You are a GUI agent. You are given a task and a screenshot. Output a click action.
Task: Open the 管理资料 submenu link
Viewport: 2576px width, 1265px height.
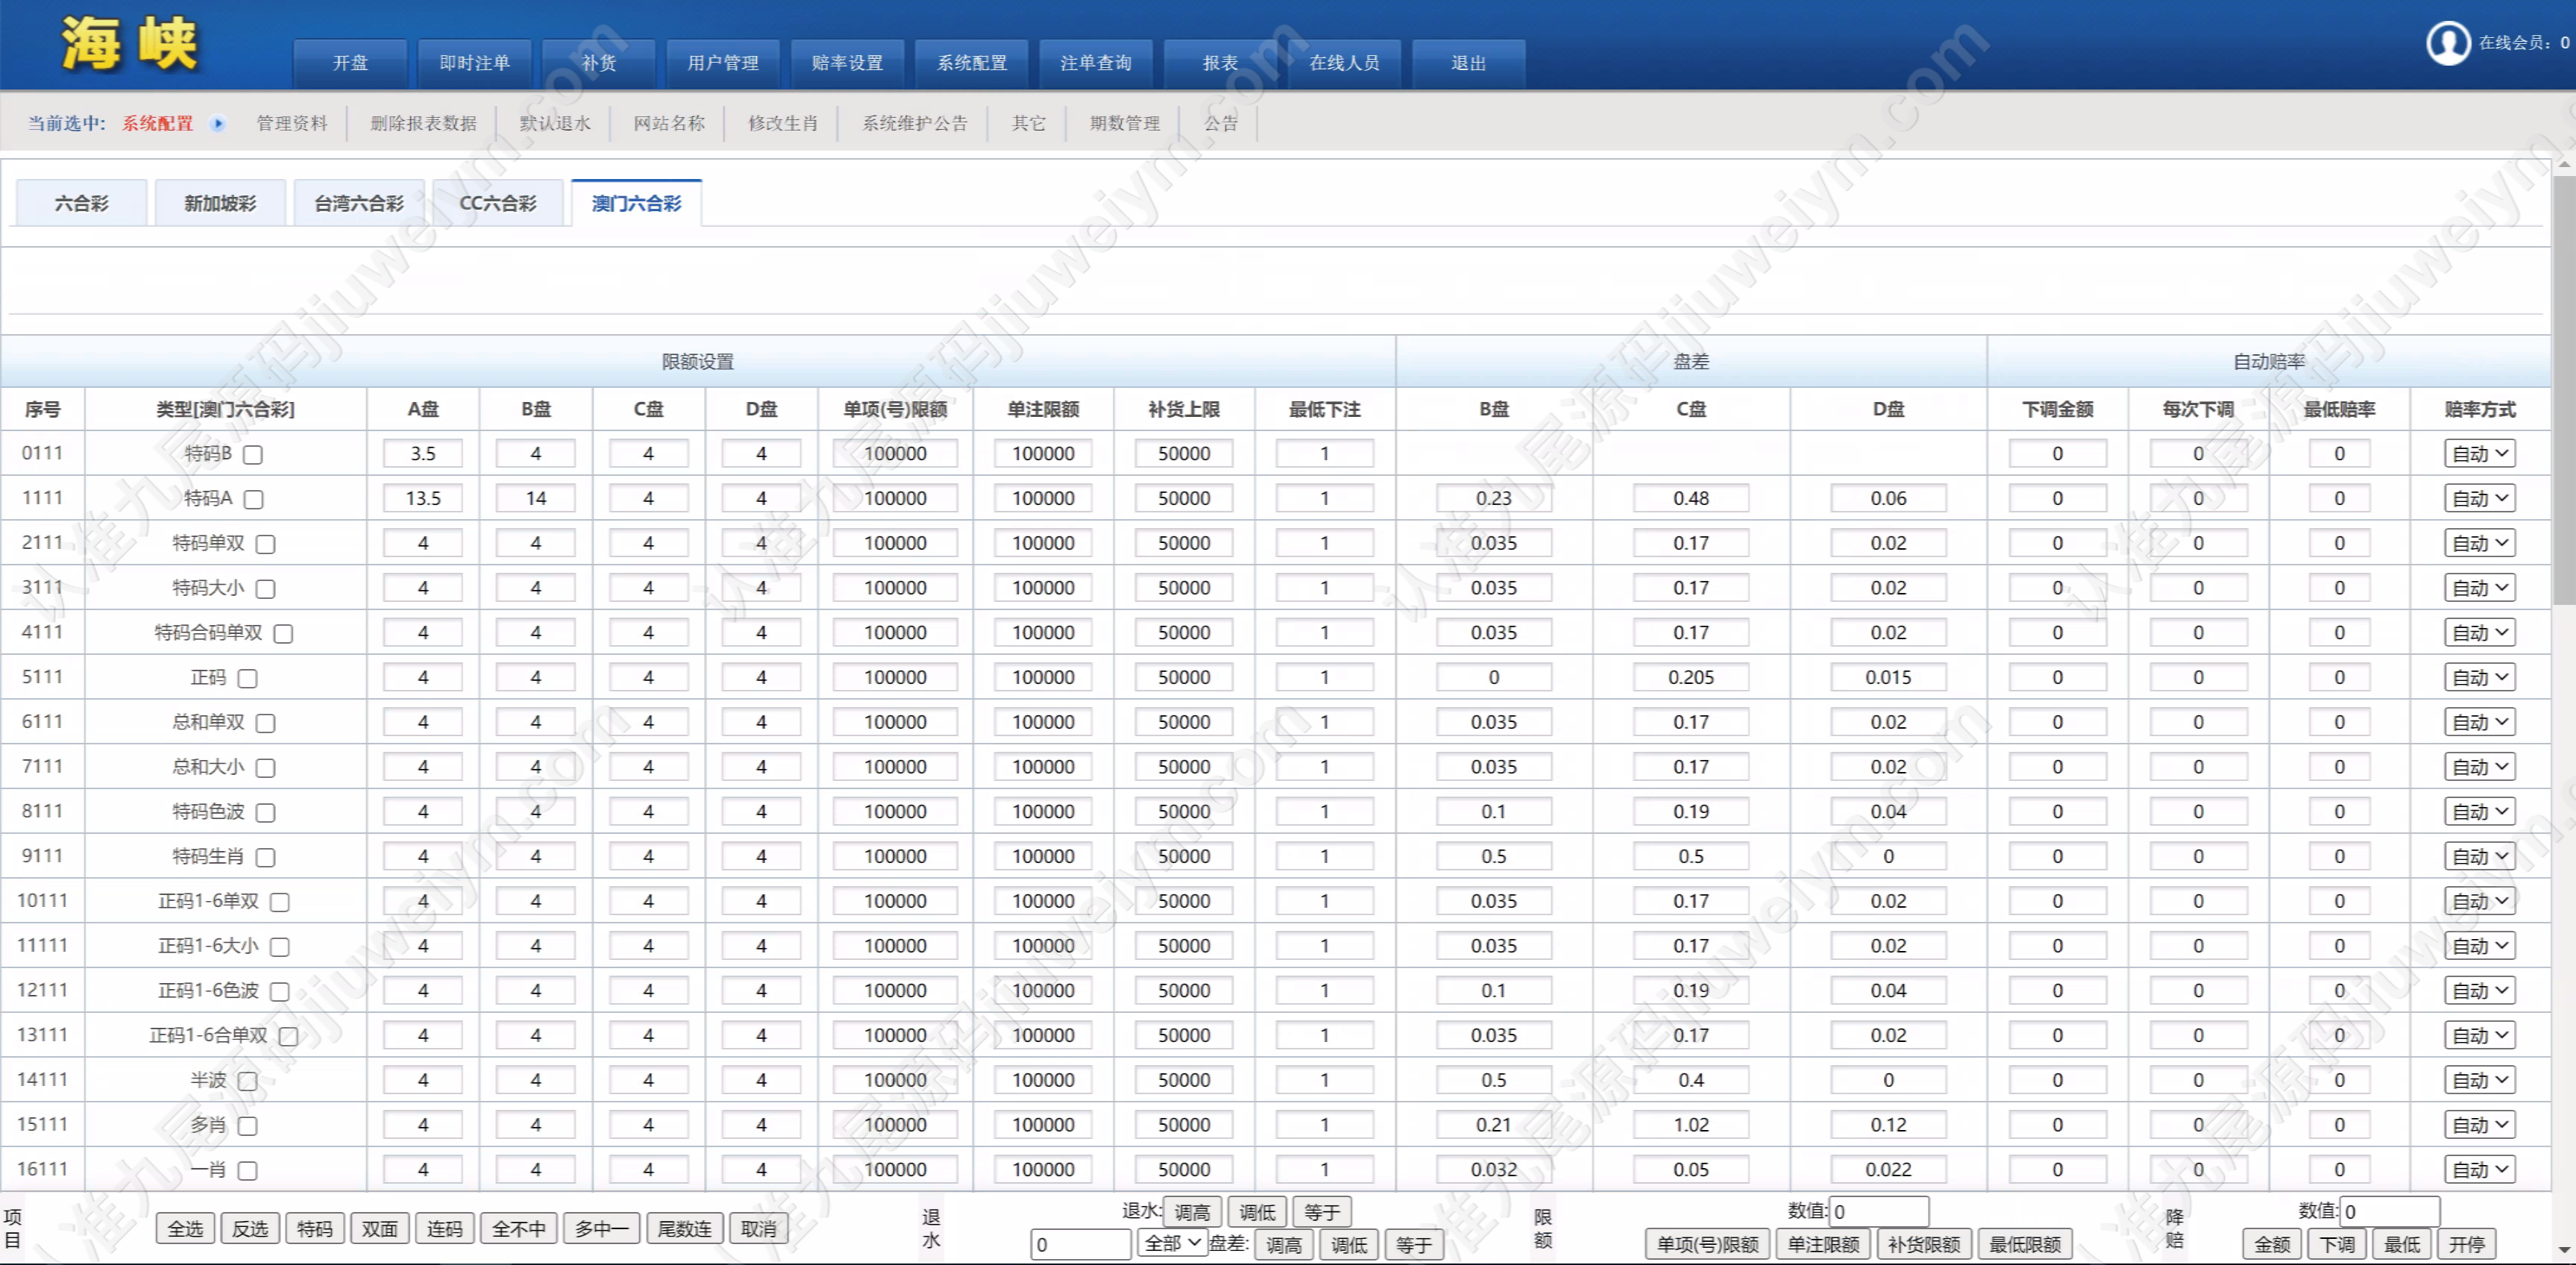coord(292,124)
